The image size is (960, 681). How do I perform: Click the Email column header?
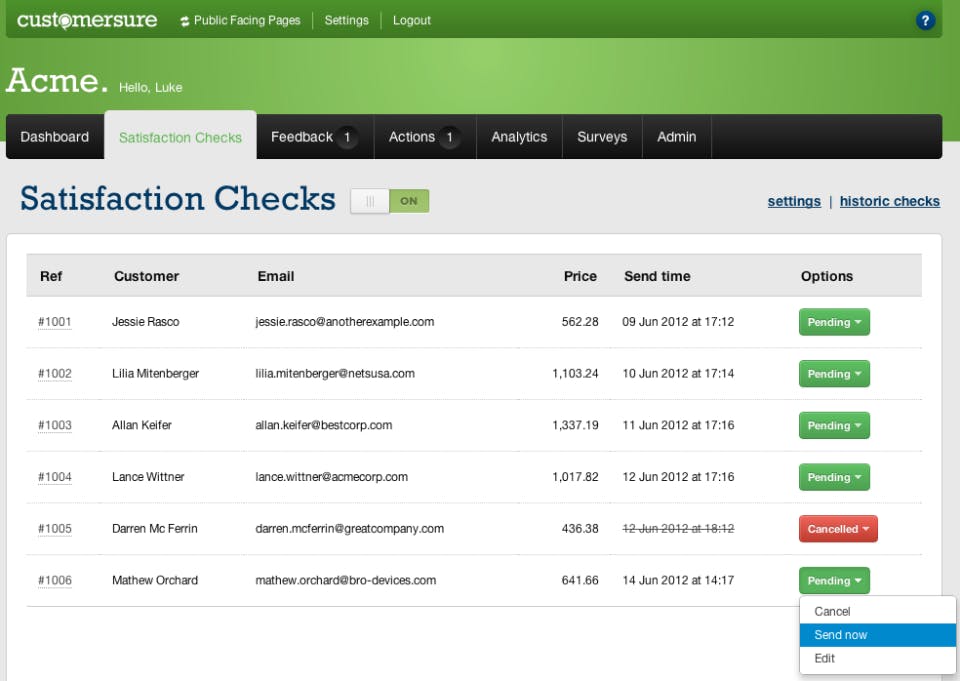276,276
